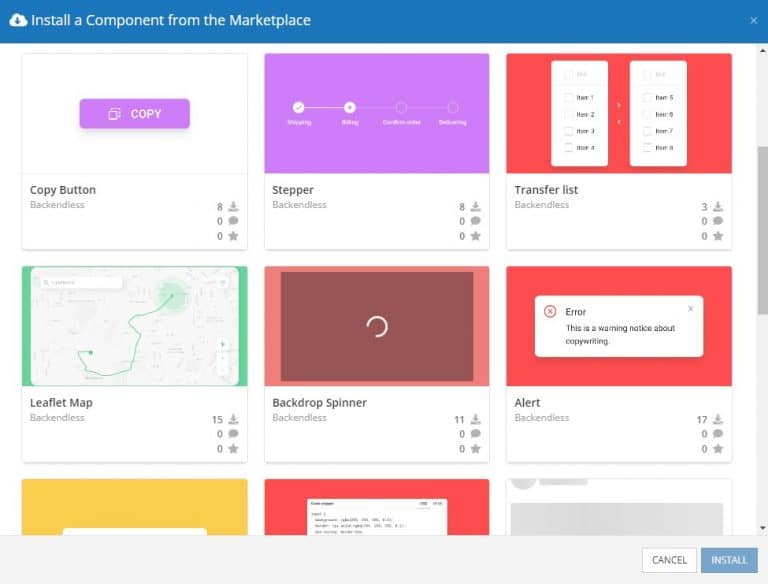Click the download icon on Leaflet Map card

233,420
